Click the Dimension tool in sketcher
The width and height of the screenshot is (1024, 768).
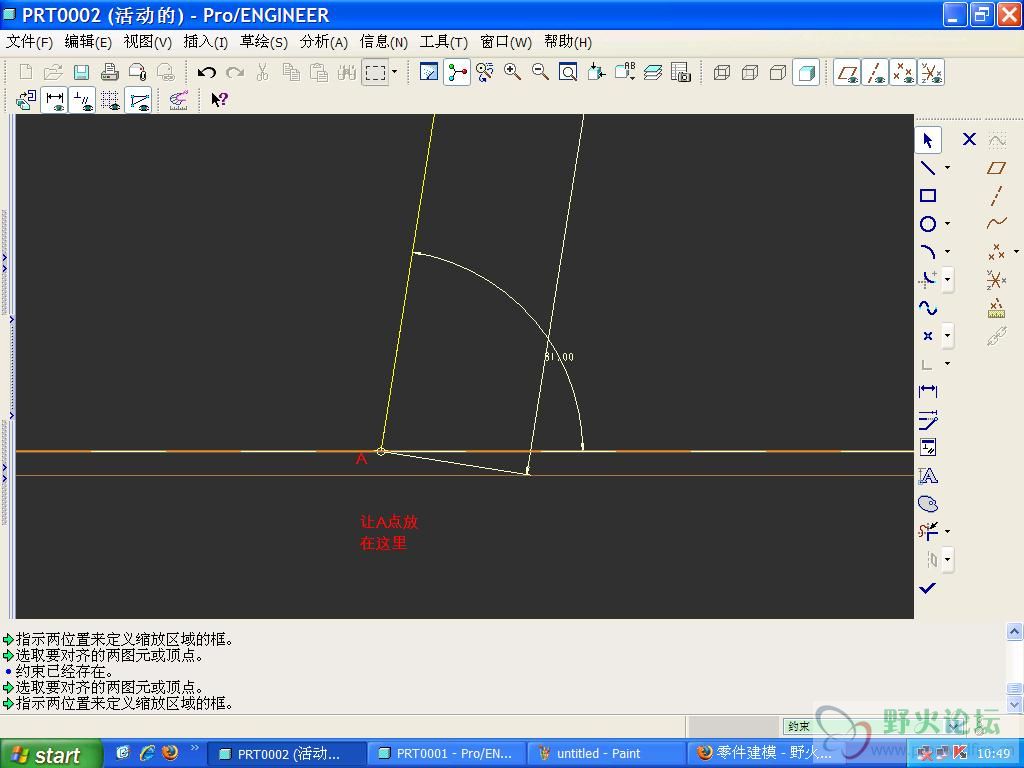click(928, 392)
